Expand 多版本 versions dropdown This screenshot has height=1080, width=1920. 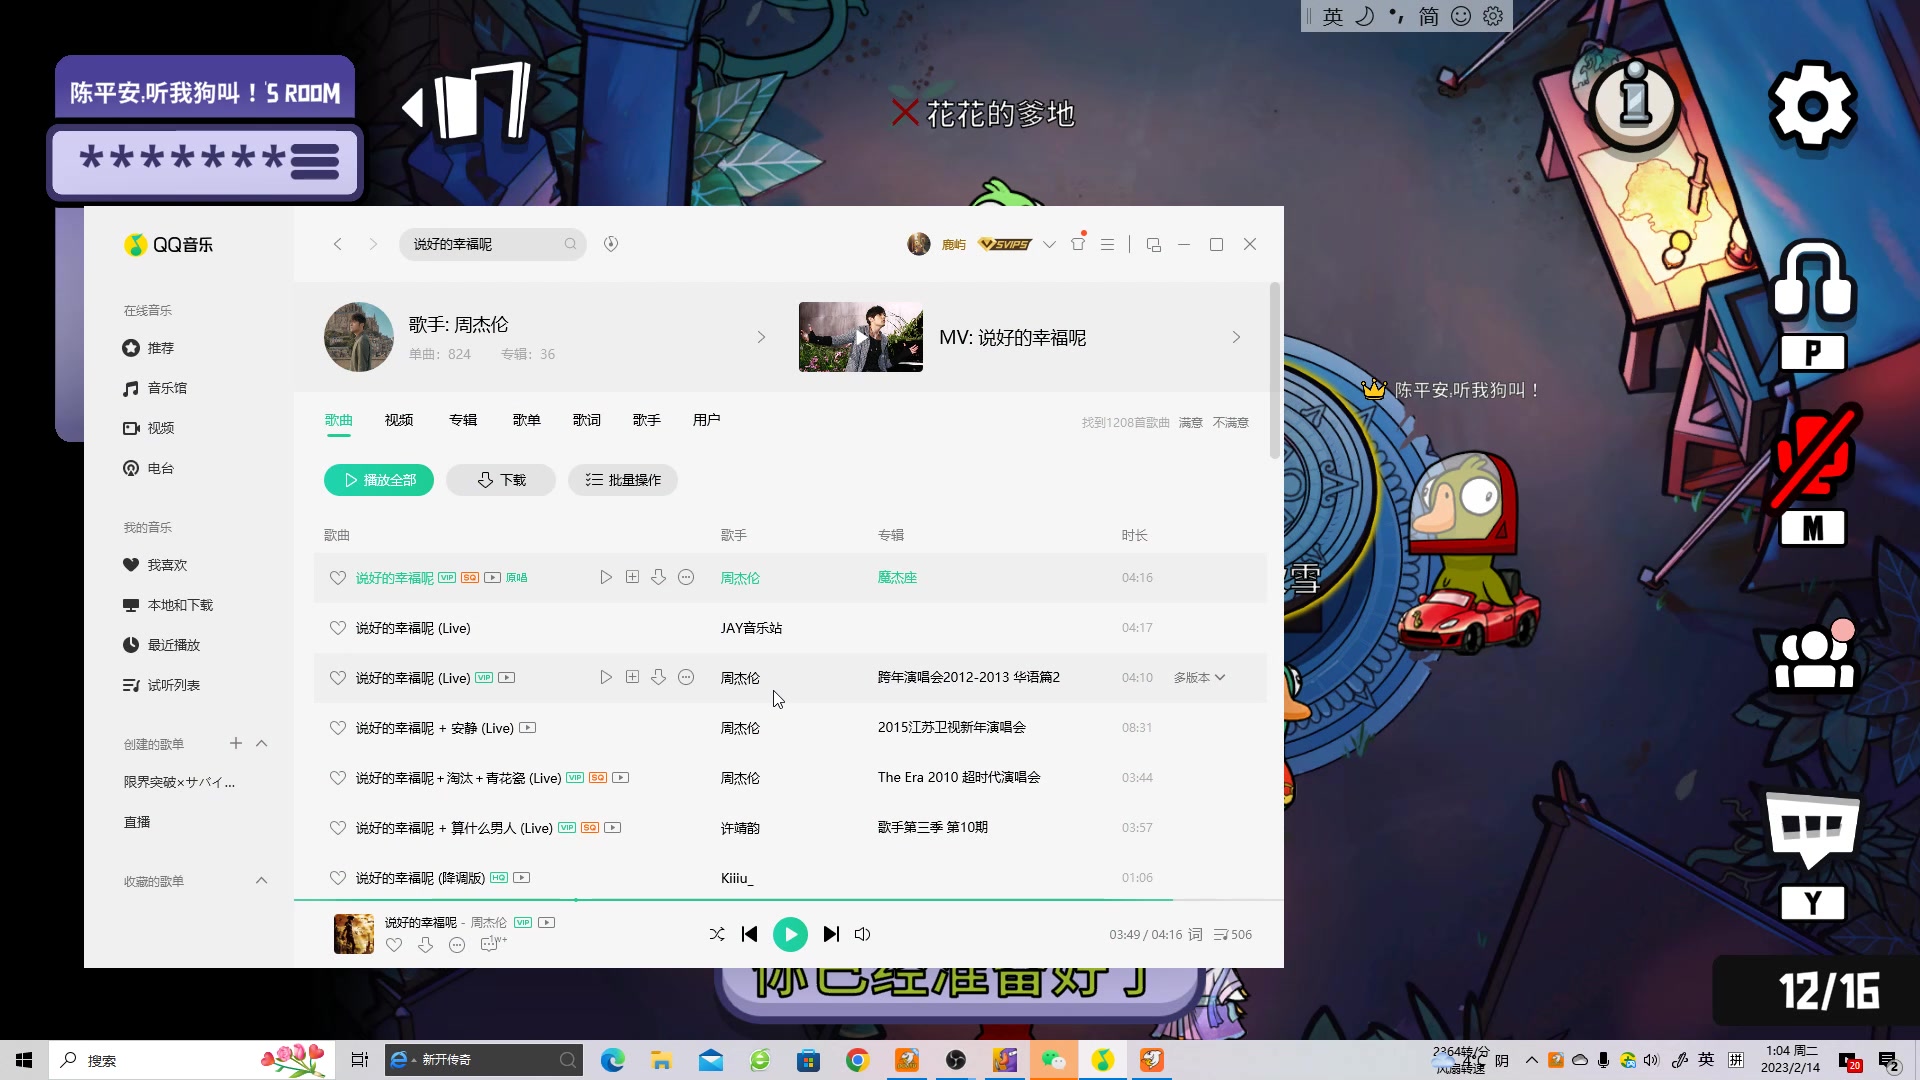[1199, 678]
